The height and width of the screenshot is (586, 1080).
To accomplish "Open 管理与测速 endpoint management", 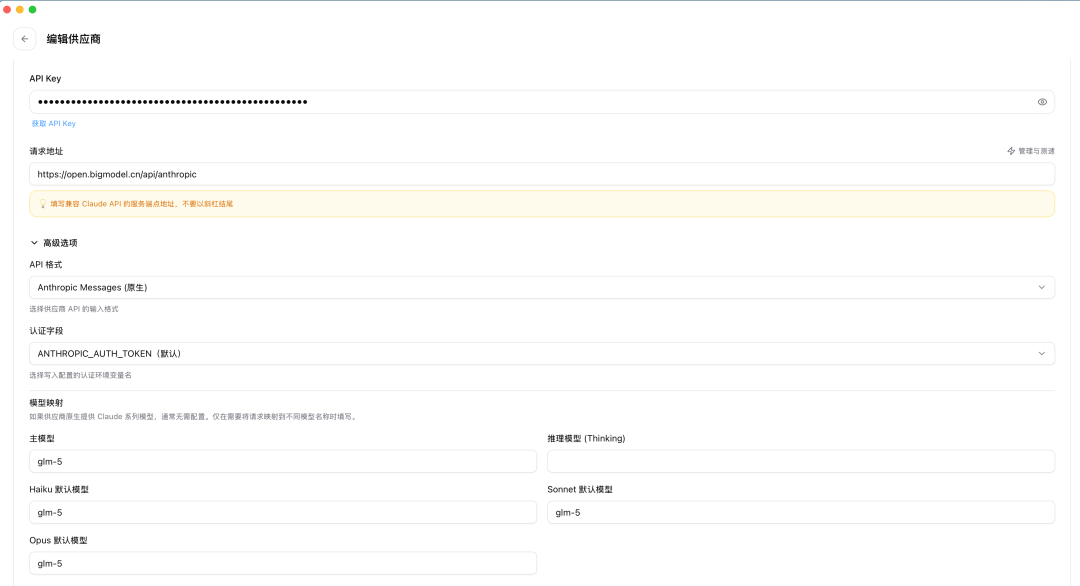I will 1031,151.
